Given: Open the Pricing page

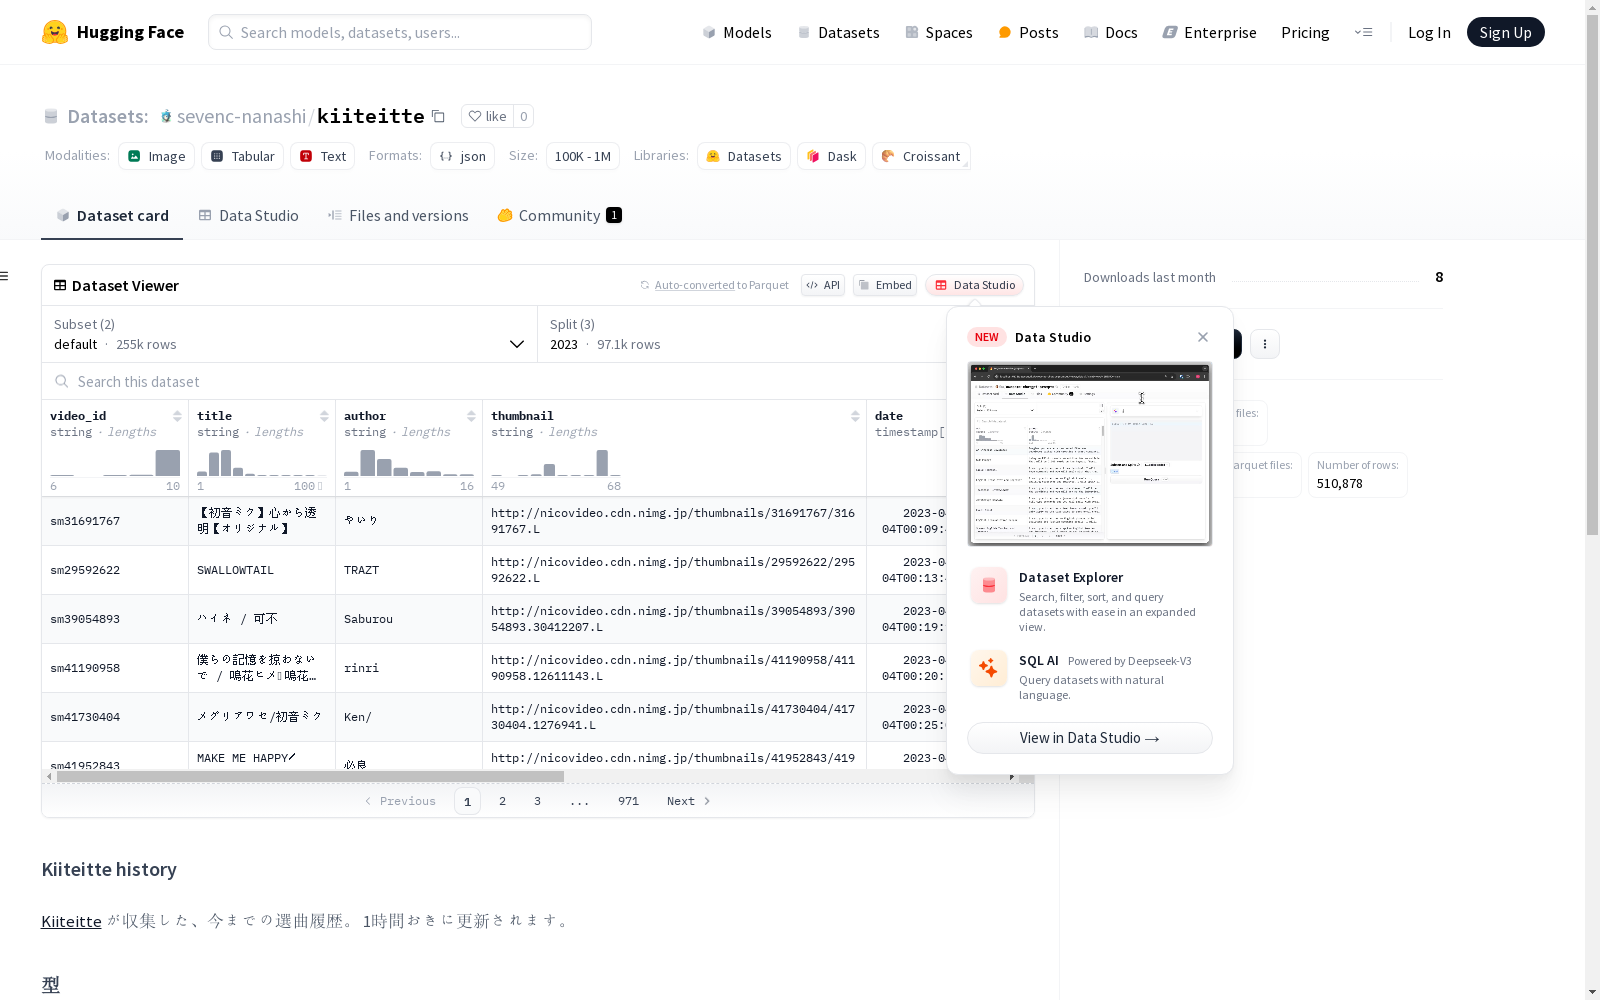Looking at the screenshot, I should pos(1305,32).
